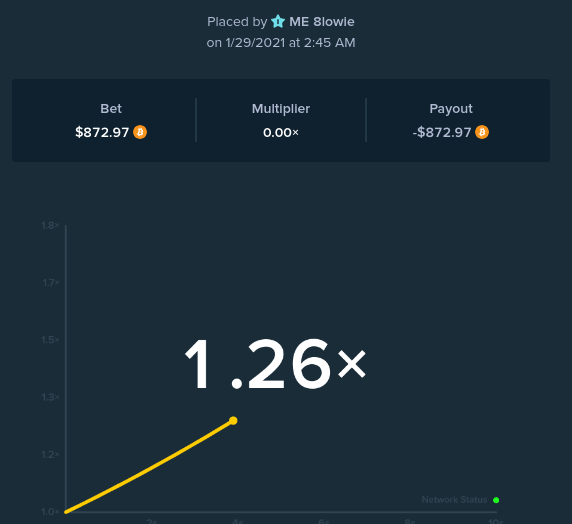Screen dimensions: 572x524
Task: Click the large 1.26× crash multiplier
Action: pyautogui.click(x=275, y=364)
